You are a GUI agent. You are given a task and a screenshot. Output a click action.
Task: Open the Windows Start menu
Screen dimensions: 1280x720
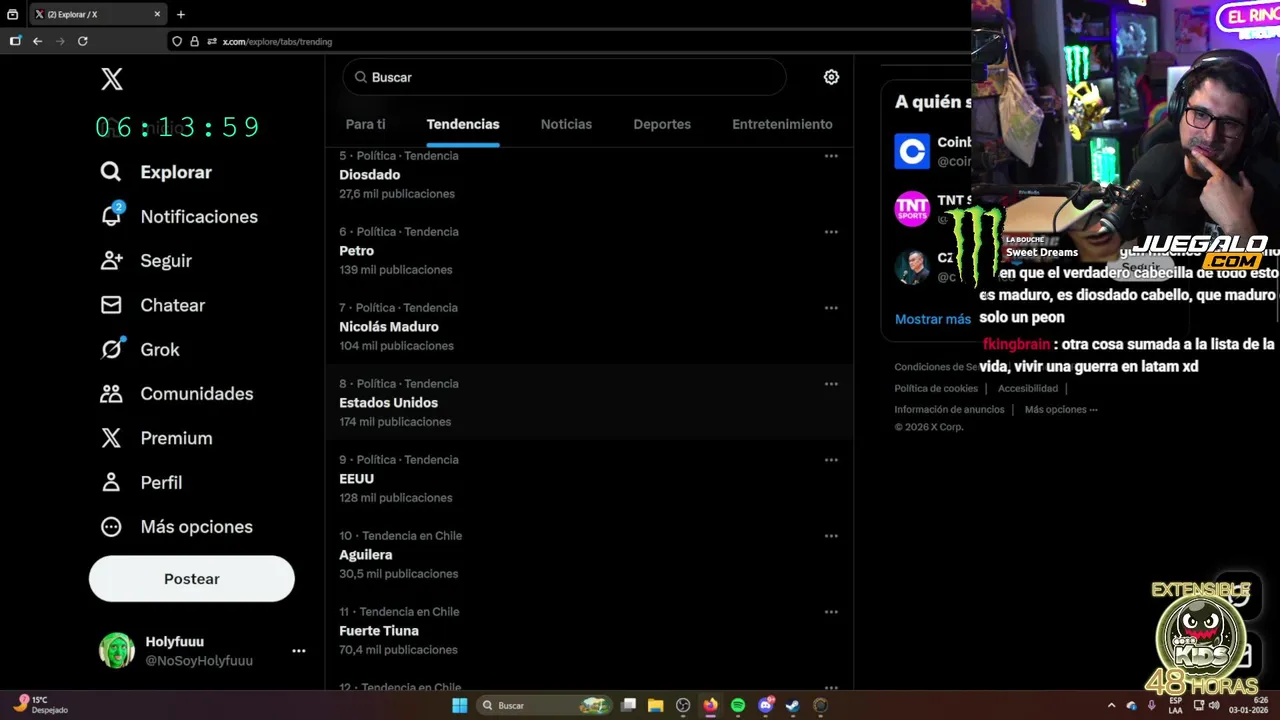[x=459, y=705]
